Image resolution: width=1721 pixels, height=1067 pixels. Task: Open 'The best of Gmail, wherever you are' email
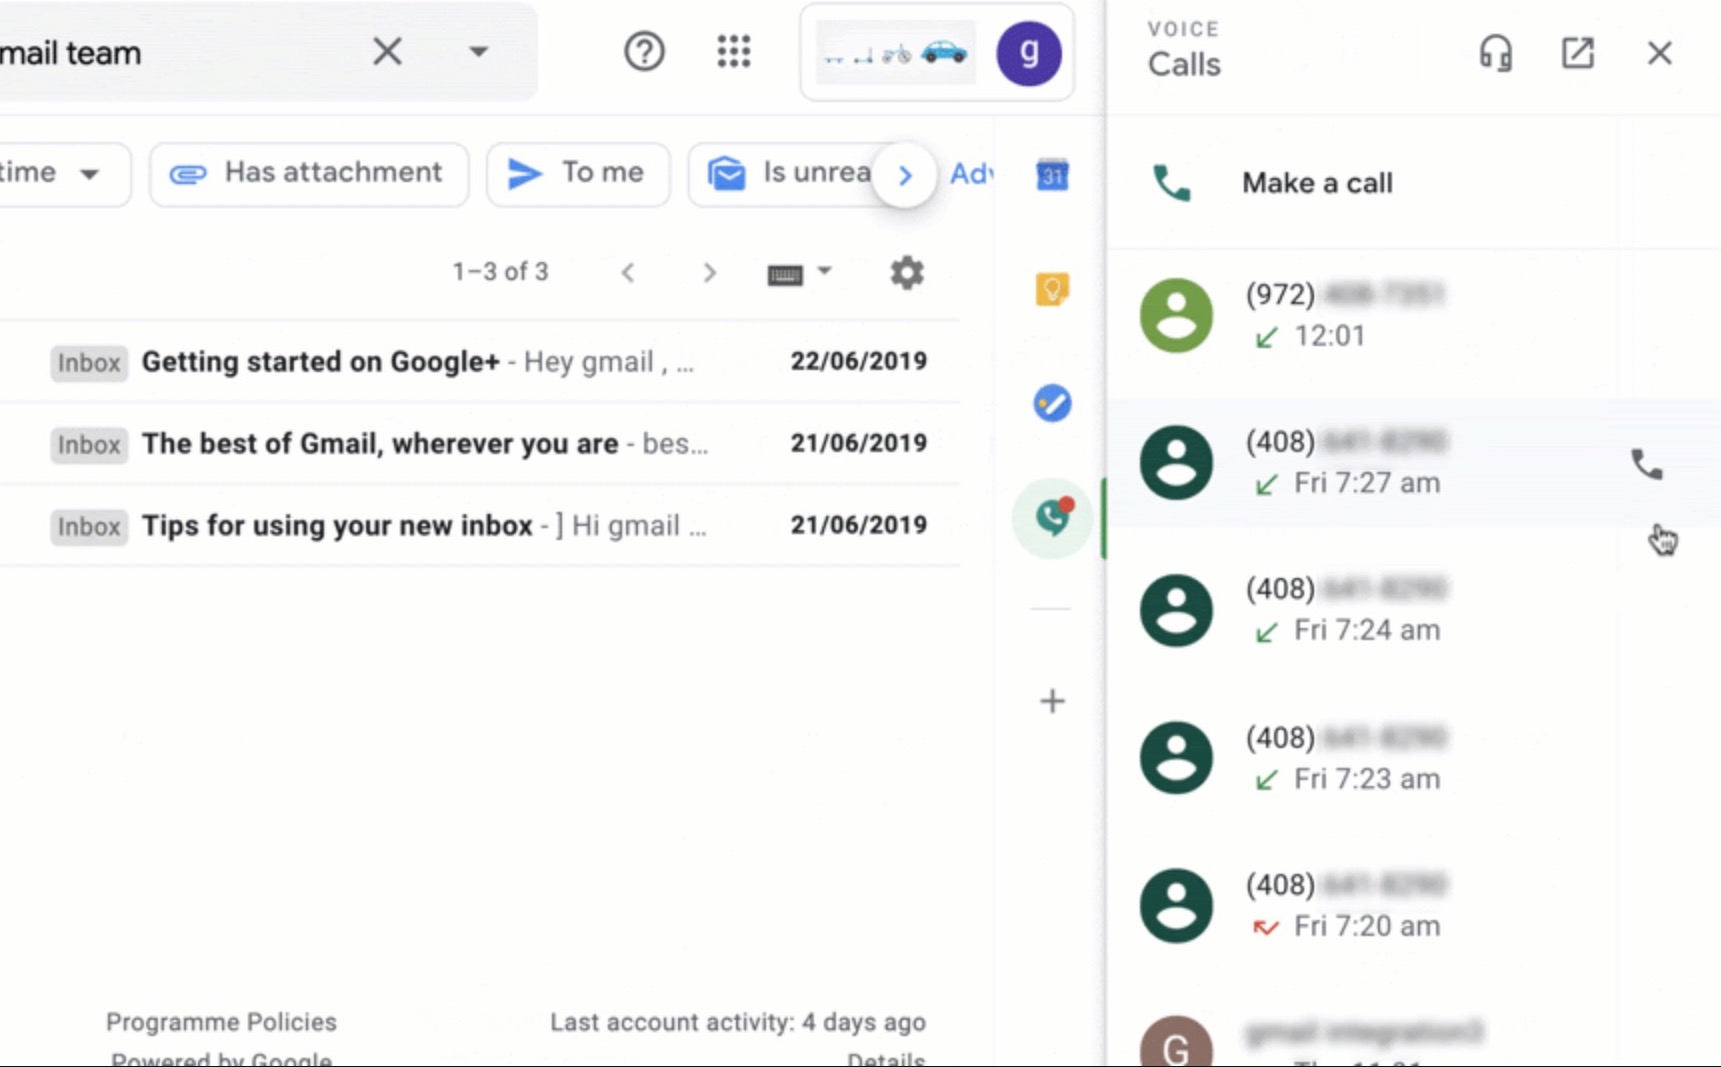pyautogui.click(x=480, y=444)
